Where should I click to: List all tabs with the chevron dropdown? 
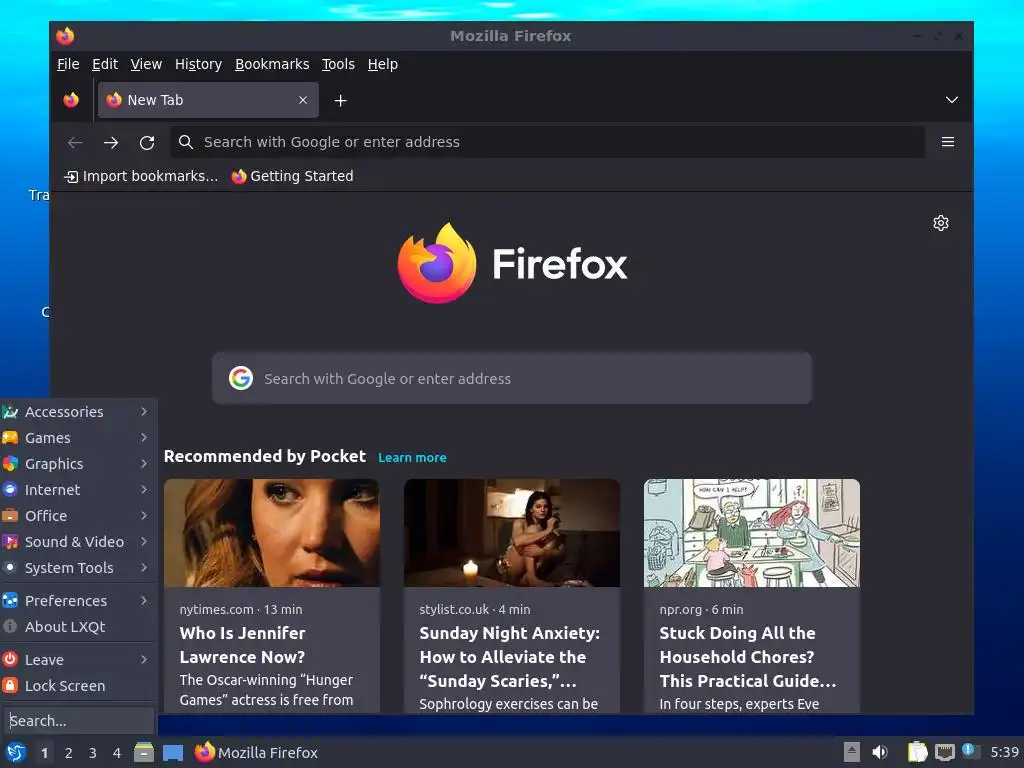(x=952, y=100)
